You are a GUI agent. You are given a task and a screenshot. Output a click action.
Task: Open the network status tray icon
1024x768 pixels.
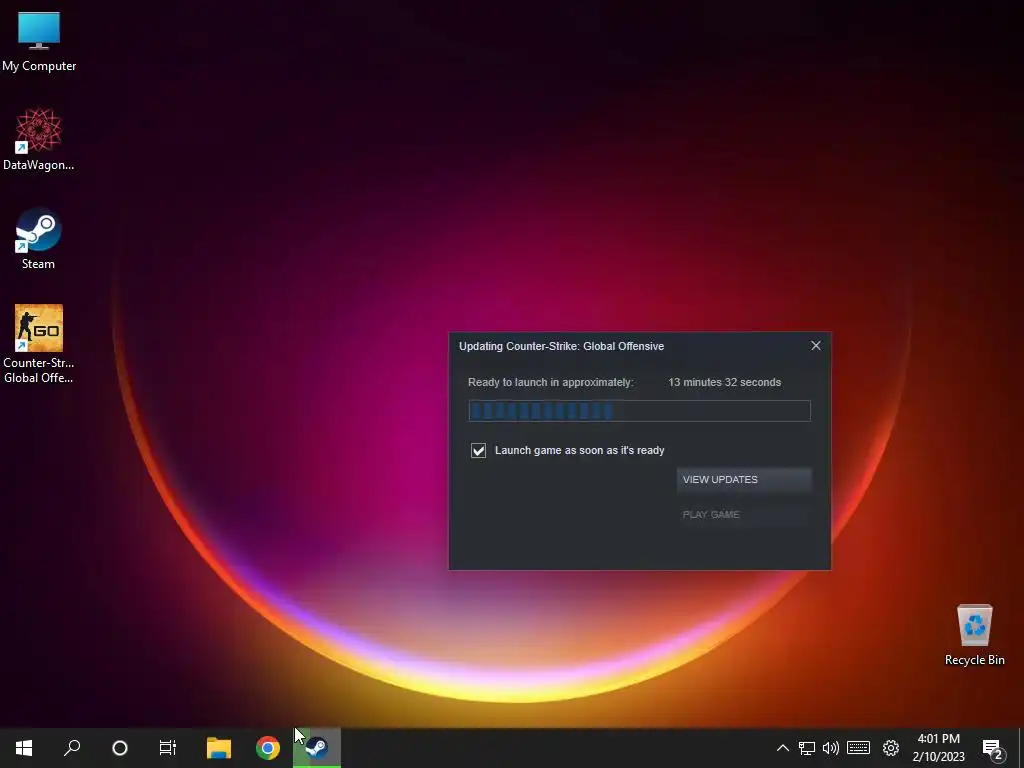[807, 748]
